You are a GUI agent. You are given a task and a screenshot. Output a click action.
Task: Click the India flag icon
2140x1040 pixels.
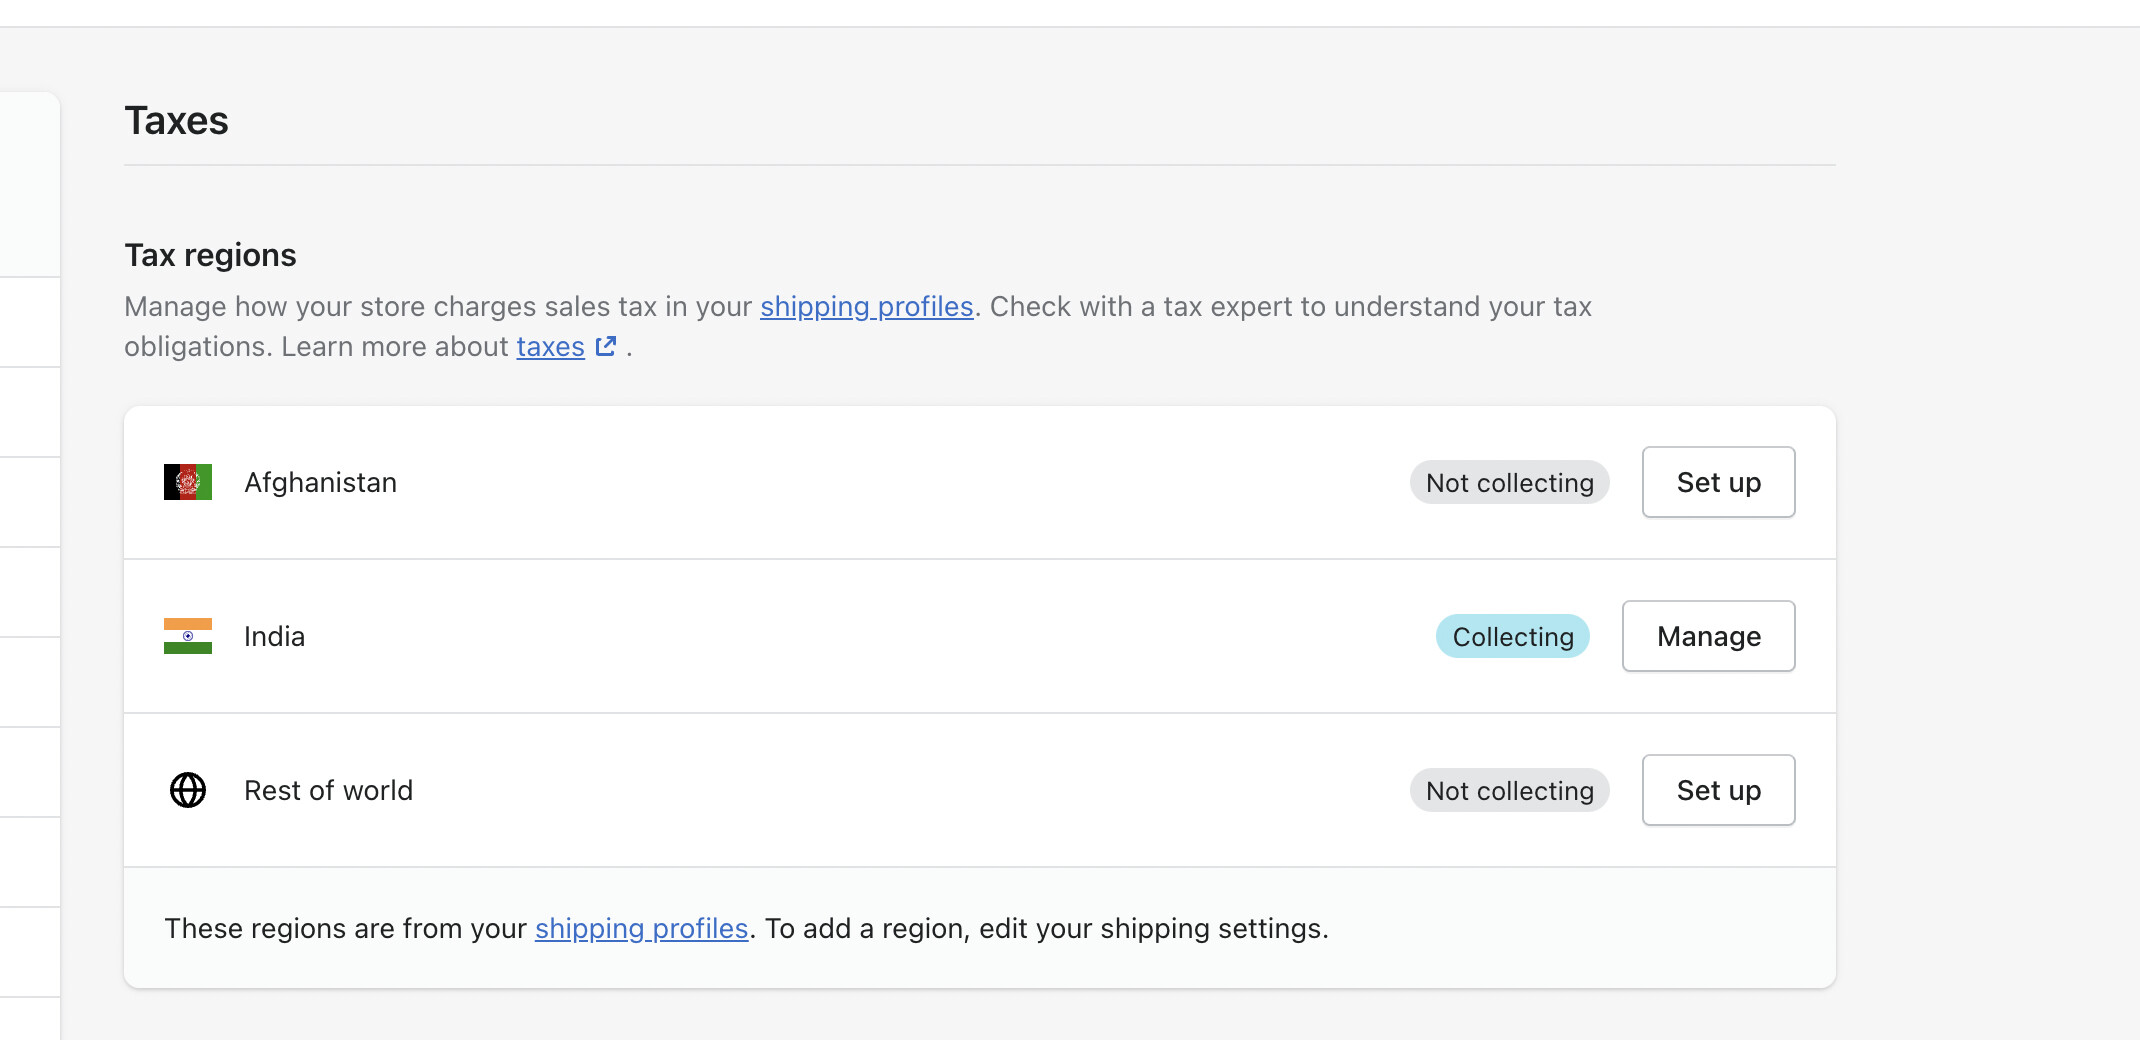tap(188, 636)
